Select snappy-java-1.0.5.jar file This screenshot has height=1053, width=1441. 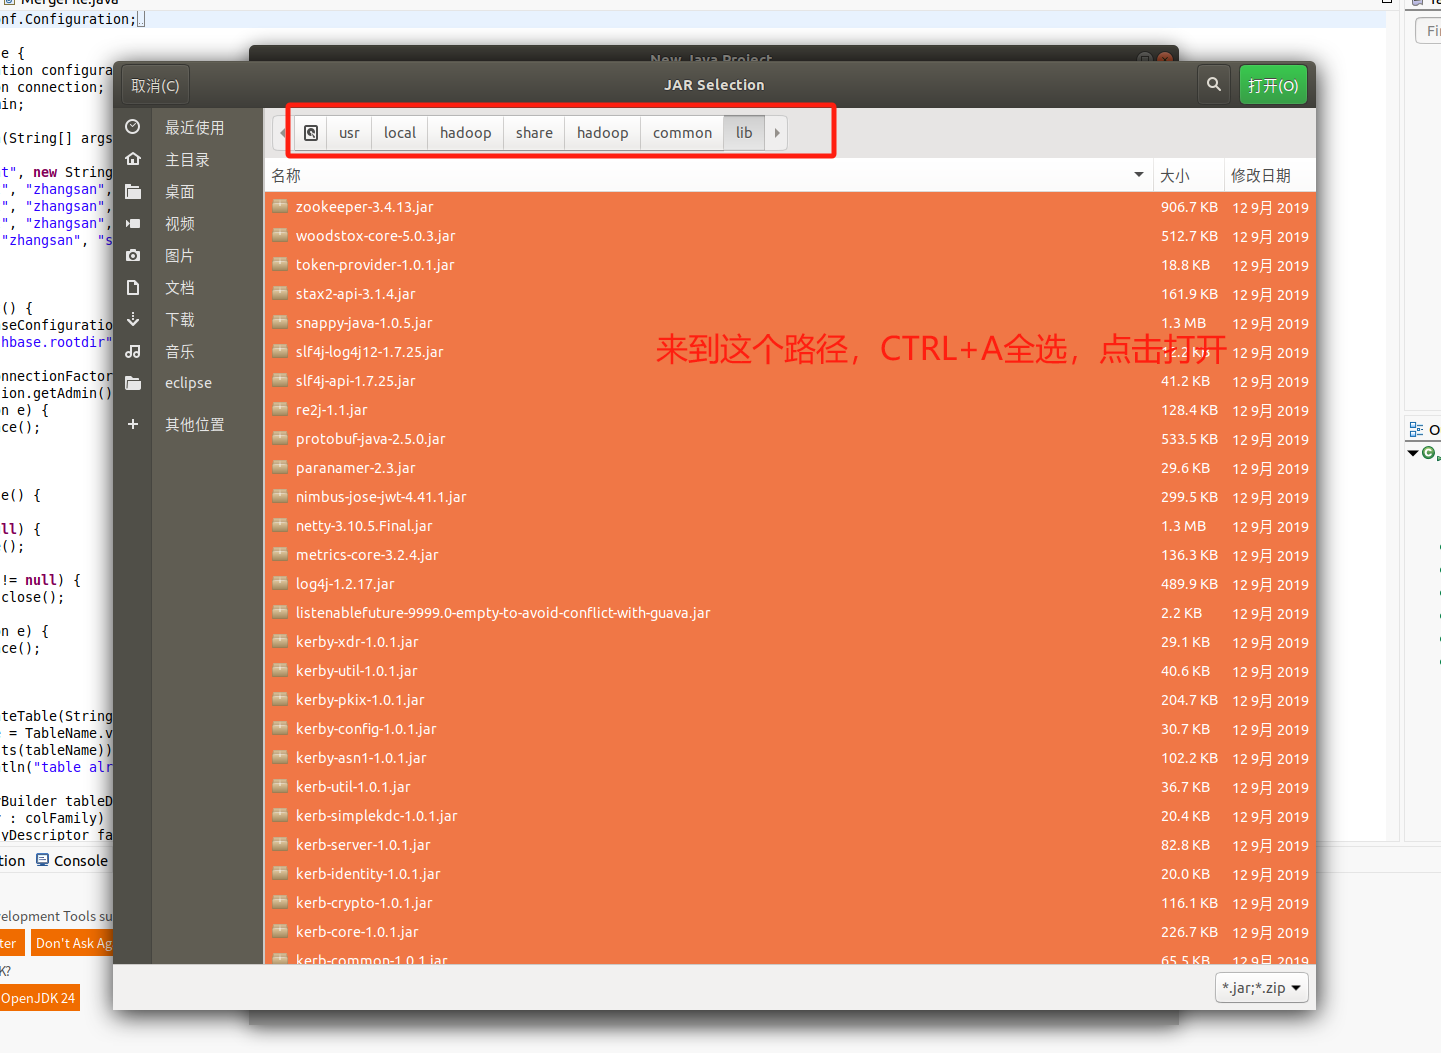pos(790,323)
